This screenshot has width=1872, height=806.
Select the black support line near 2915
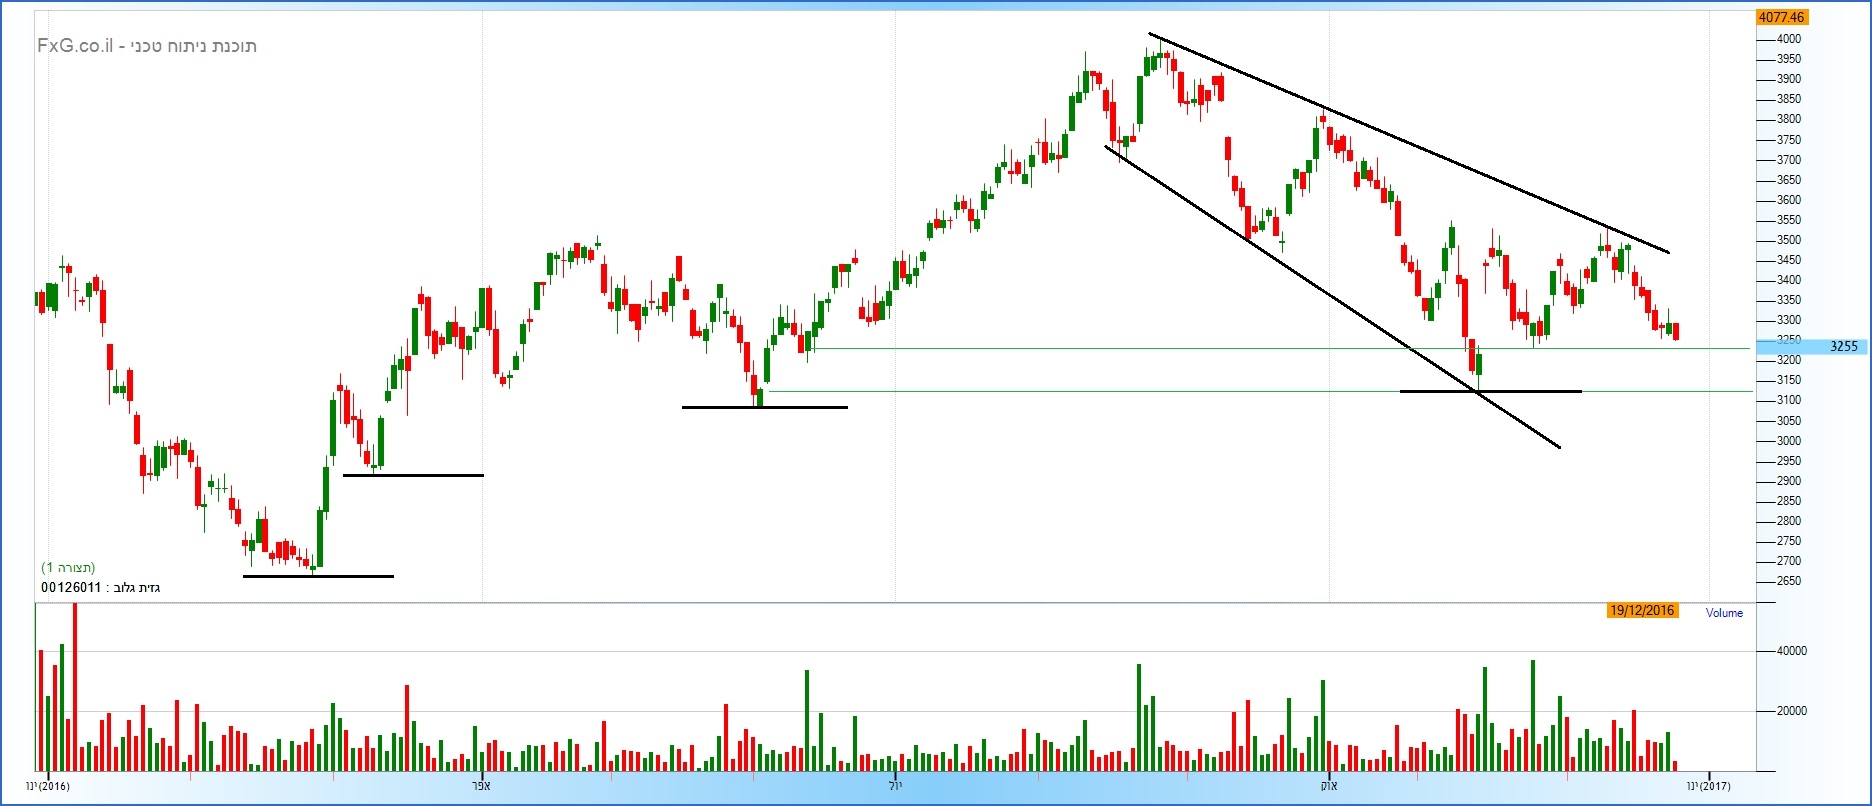413,475
